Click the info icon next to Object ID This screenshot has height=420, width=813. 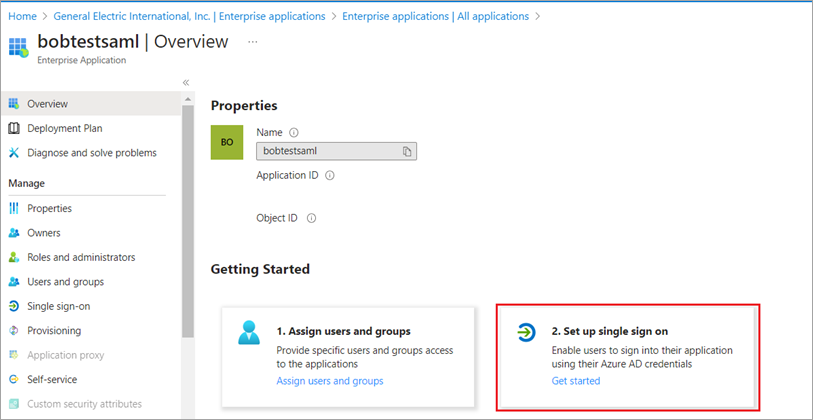click(311, 218)
